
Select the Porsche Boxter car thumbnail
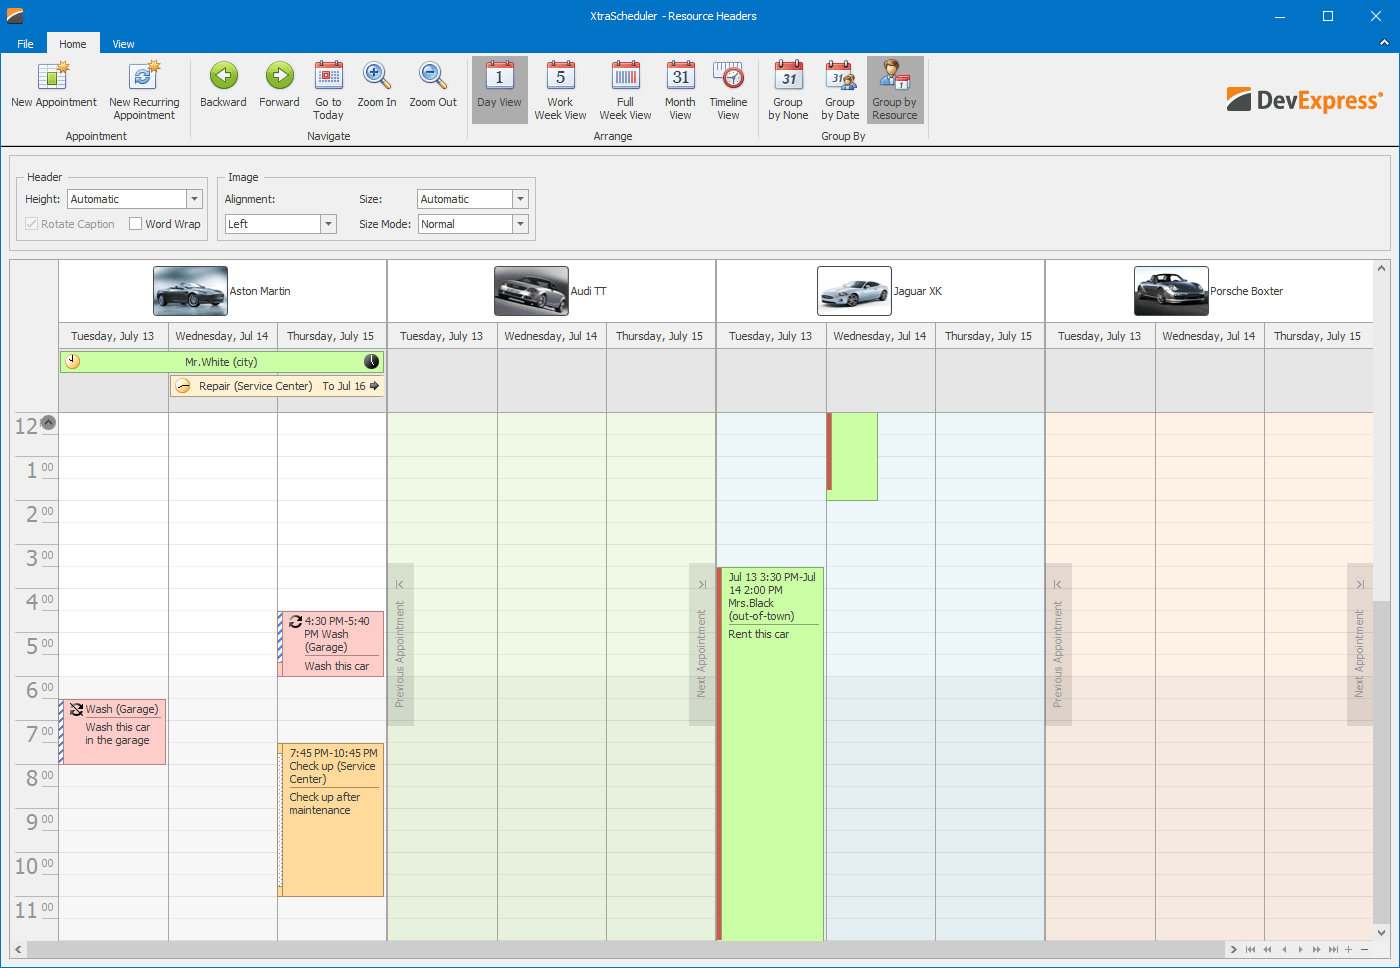(1171, 291)
